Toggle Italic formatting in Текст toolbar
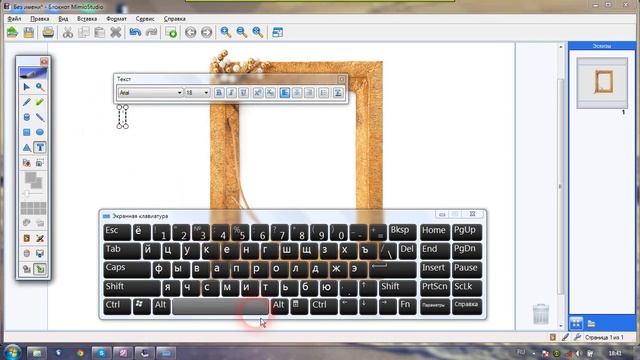 point(231,93)
